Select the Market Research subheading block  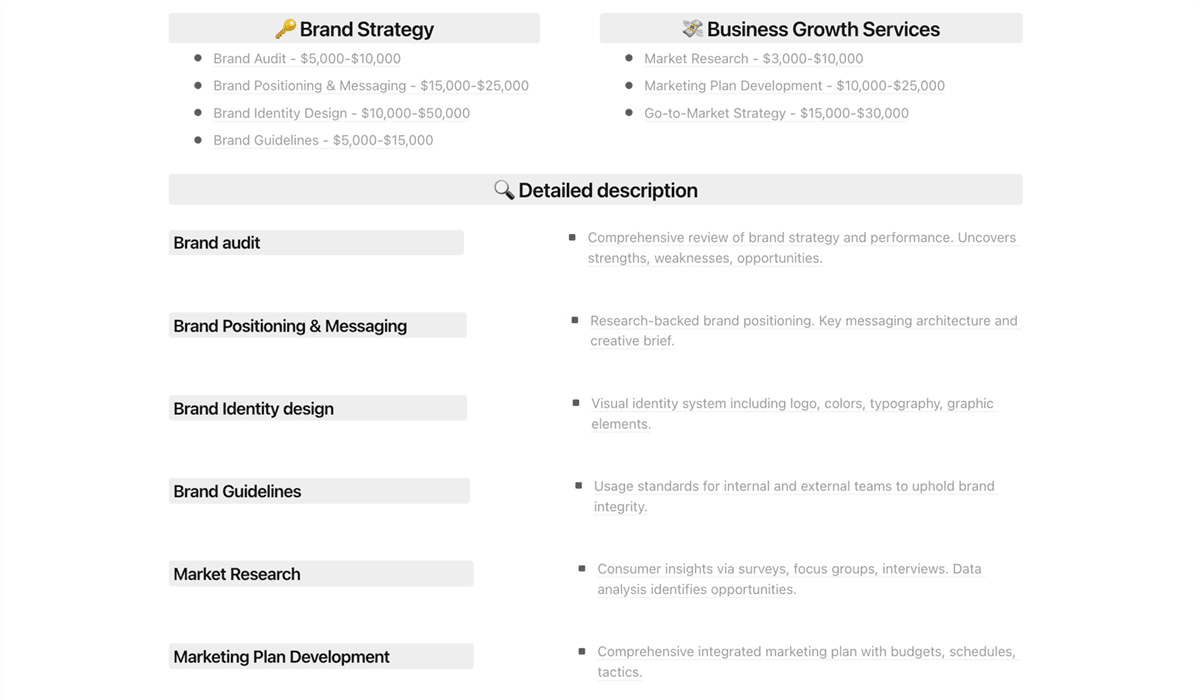(x=321, y=574)
